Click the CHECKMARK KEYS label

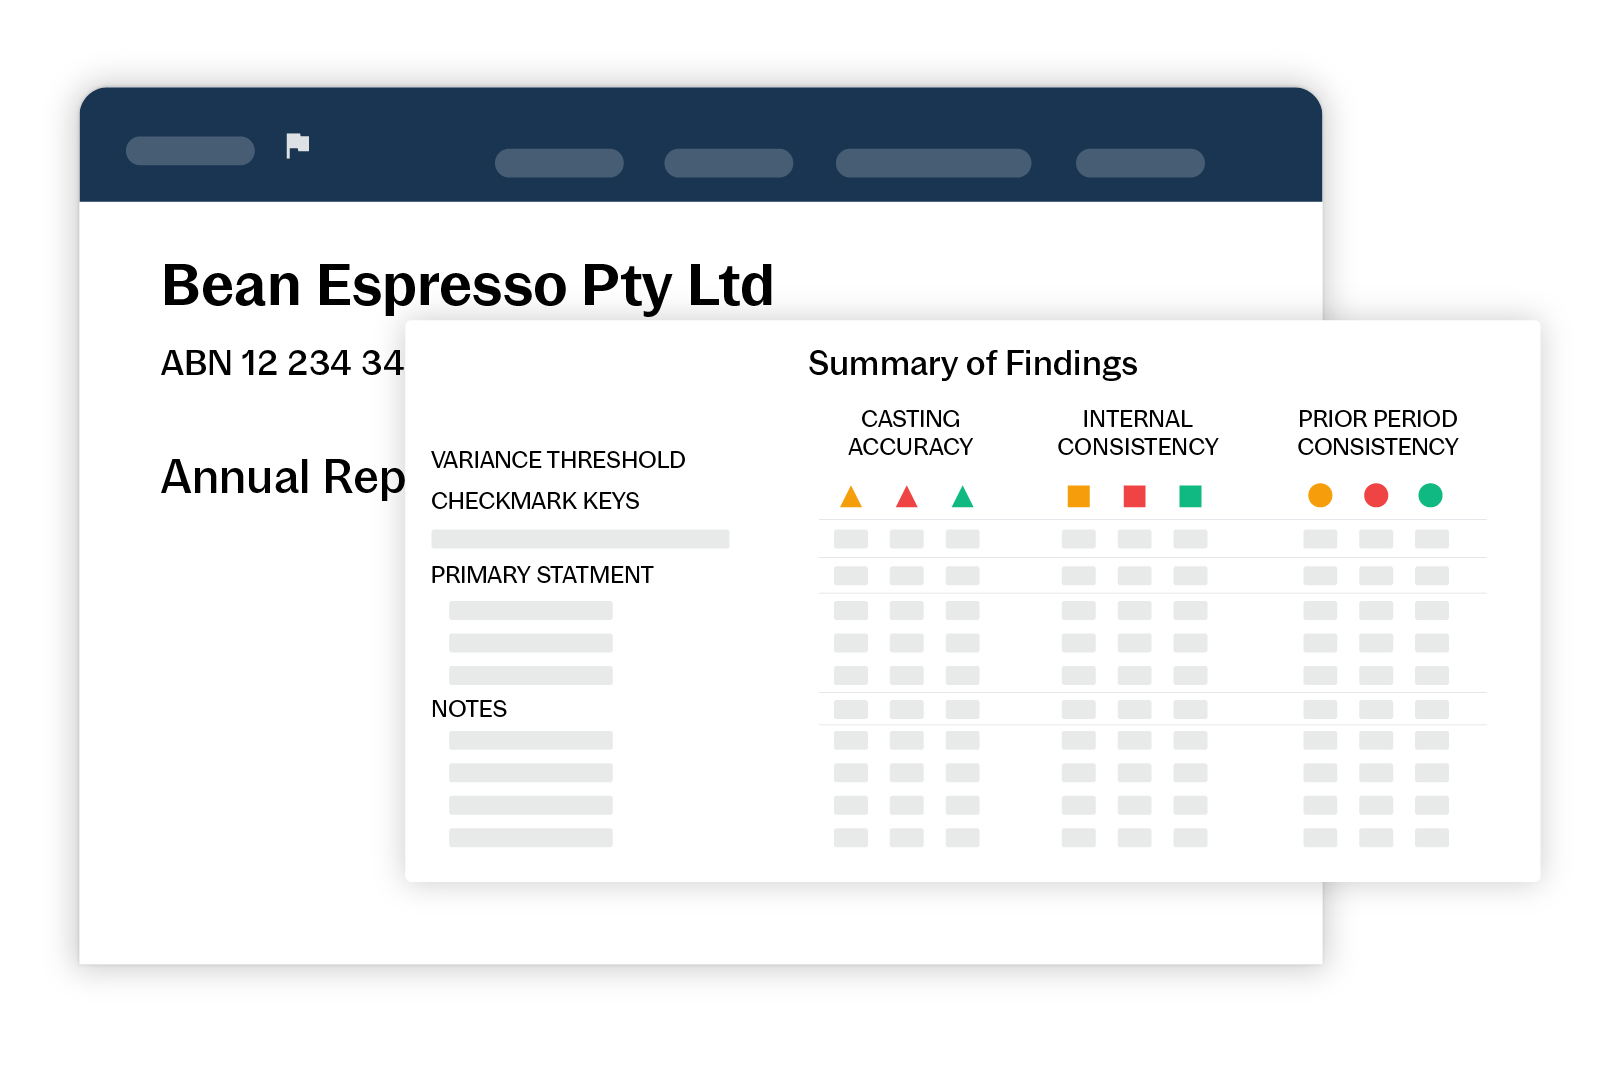click(535, 500)
